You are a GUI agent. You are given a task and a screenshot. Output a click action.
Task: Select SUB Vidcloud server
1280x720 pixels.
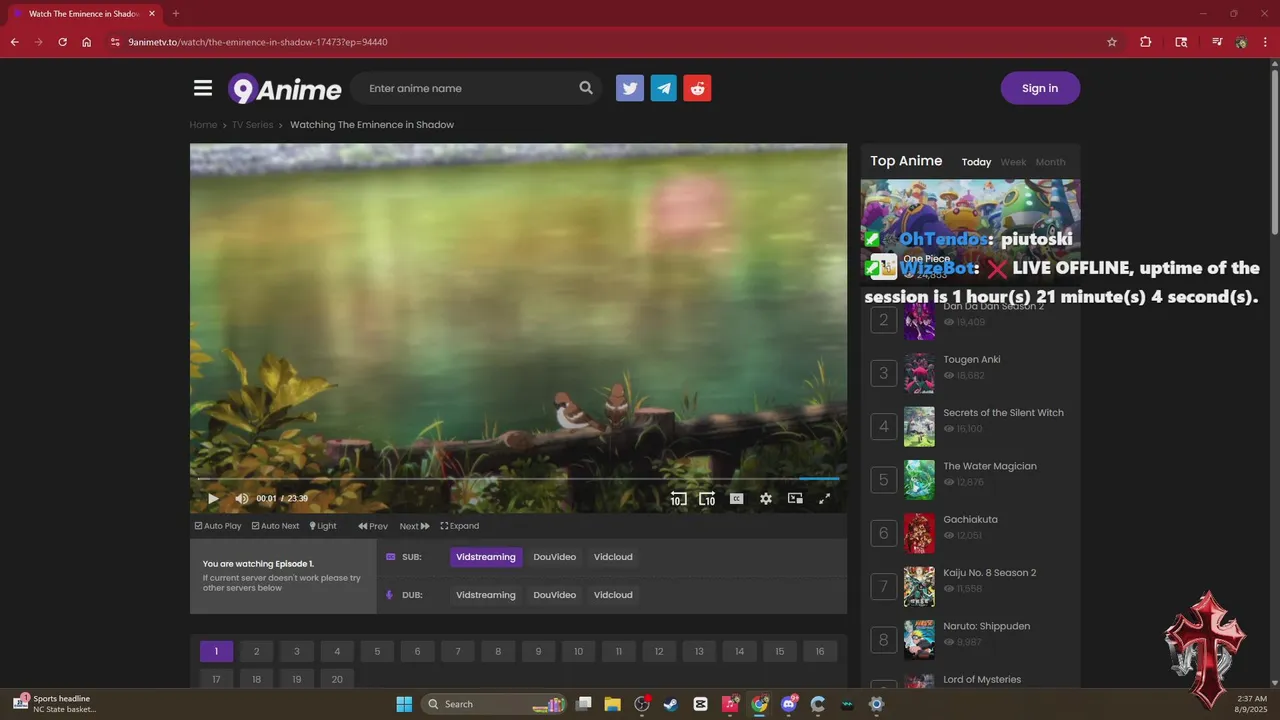coord(613,557)
